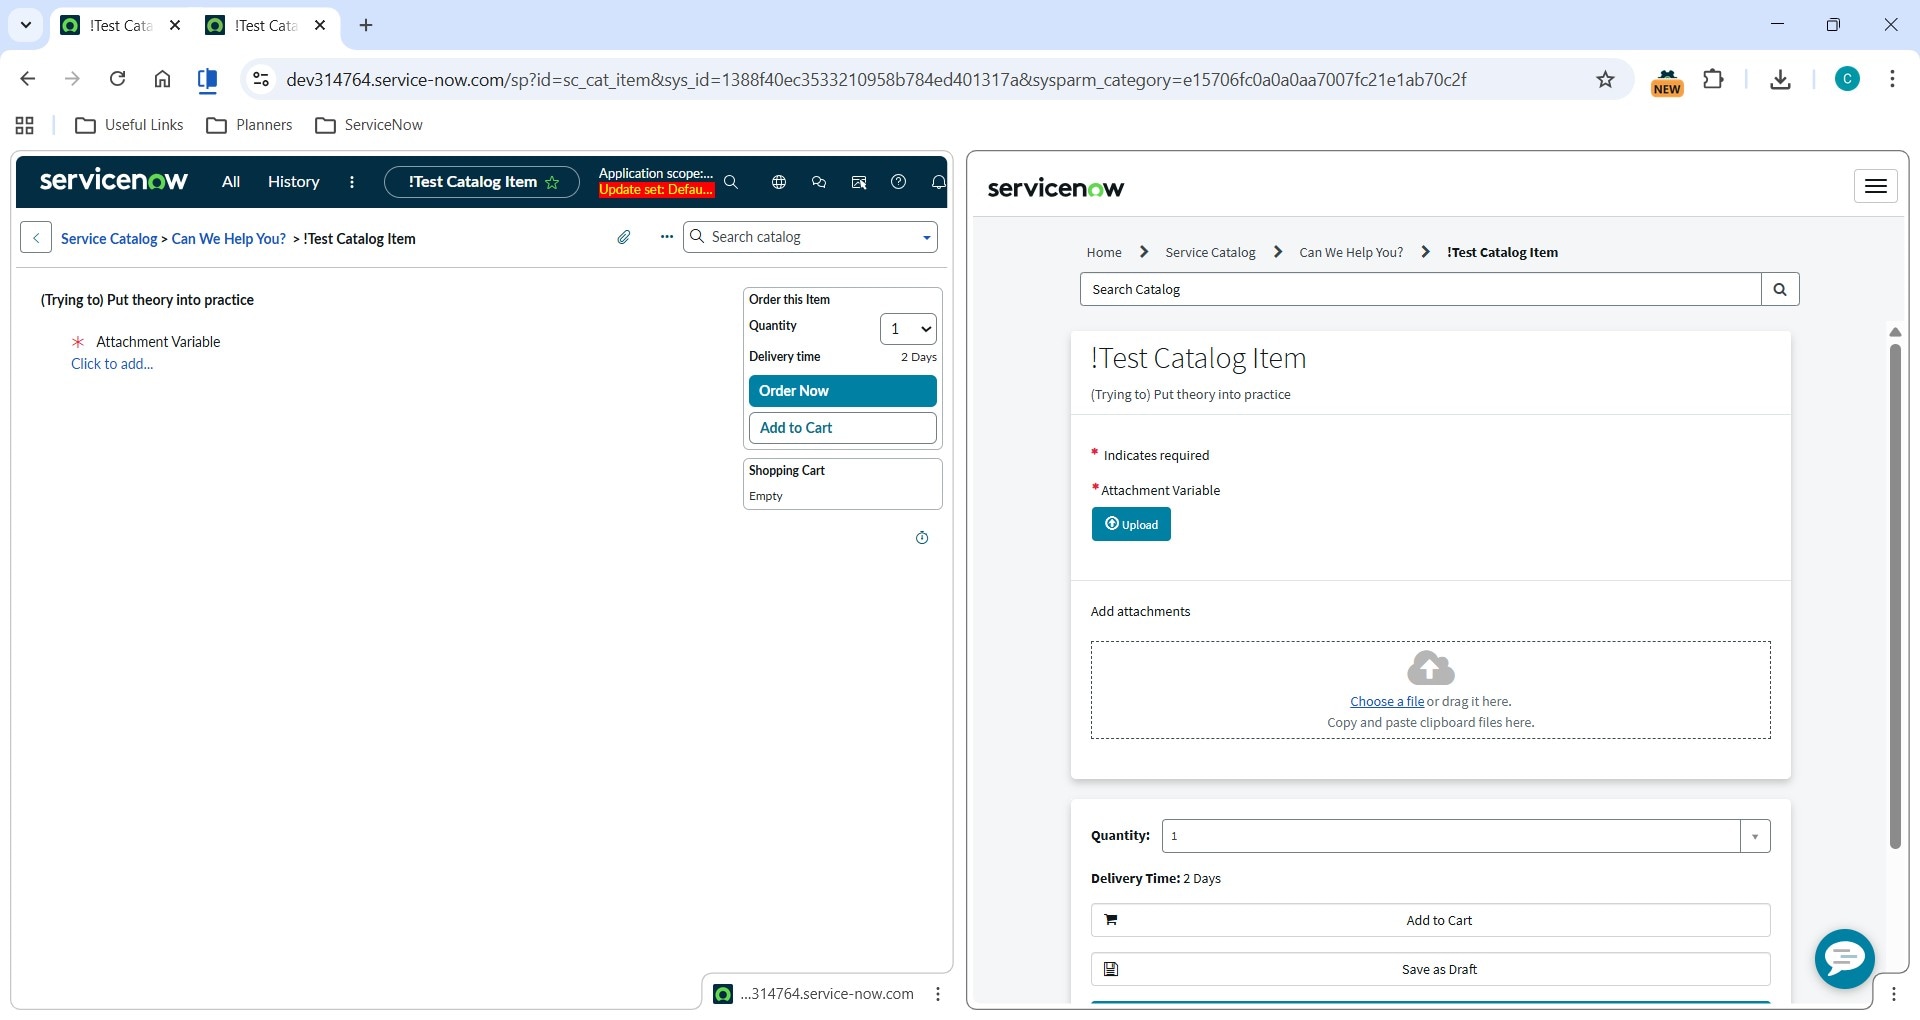The height and width of the screenshot is (1020, 1920).
Task: Click the Order Now button
Action: (x=842, y=391)
